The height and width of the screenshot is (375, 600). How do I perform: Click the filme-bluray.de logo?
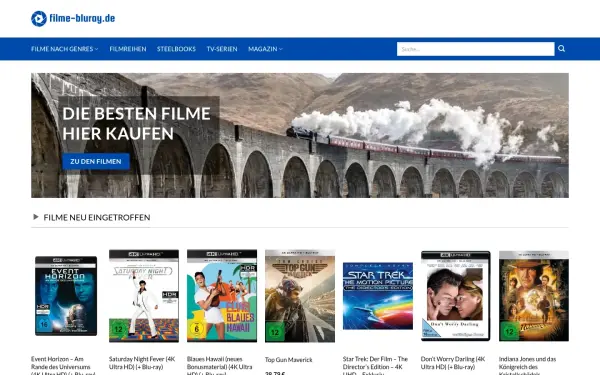[x=73, y=18]
